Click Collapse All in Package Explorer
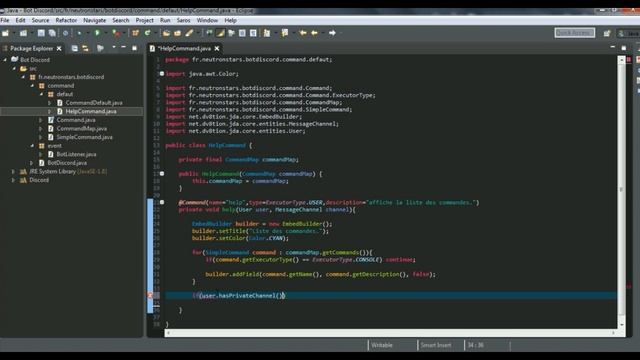The height and width of the screenshot is (360, 640). (74, 48)
